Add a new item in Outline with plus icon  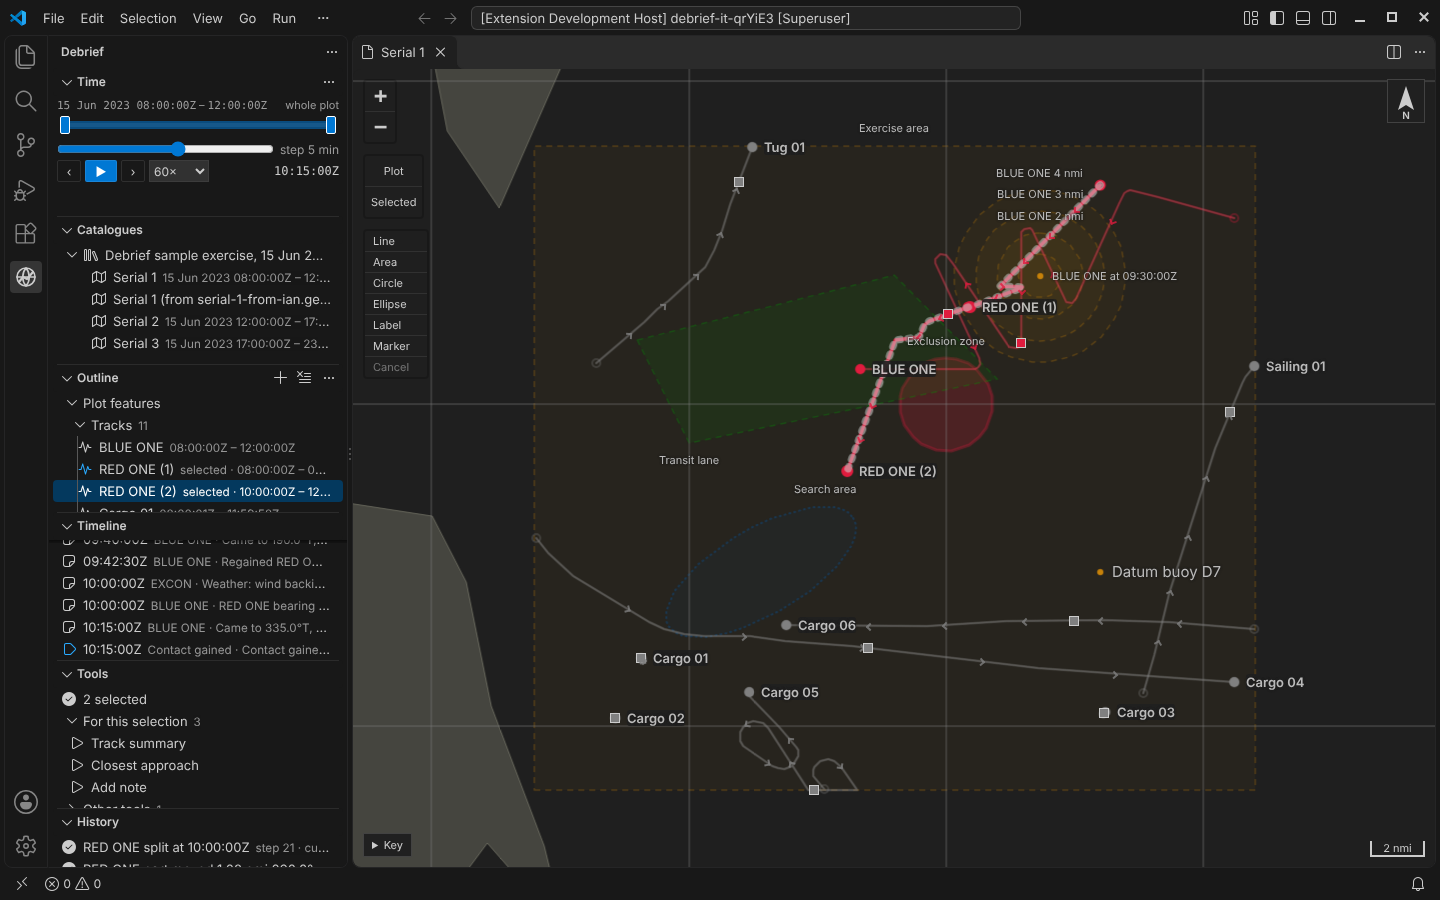[x=280, y=377]
